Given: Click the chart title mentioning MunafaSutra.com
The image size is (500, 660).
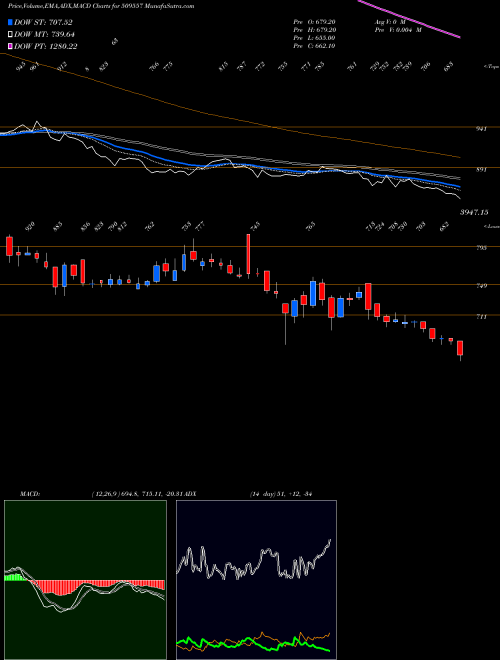Looking at the screenshot, I should click(101, 7).
